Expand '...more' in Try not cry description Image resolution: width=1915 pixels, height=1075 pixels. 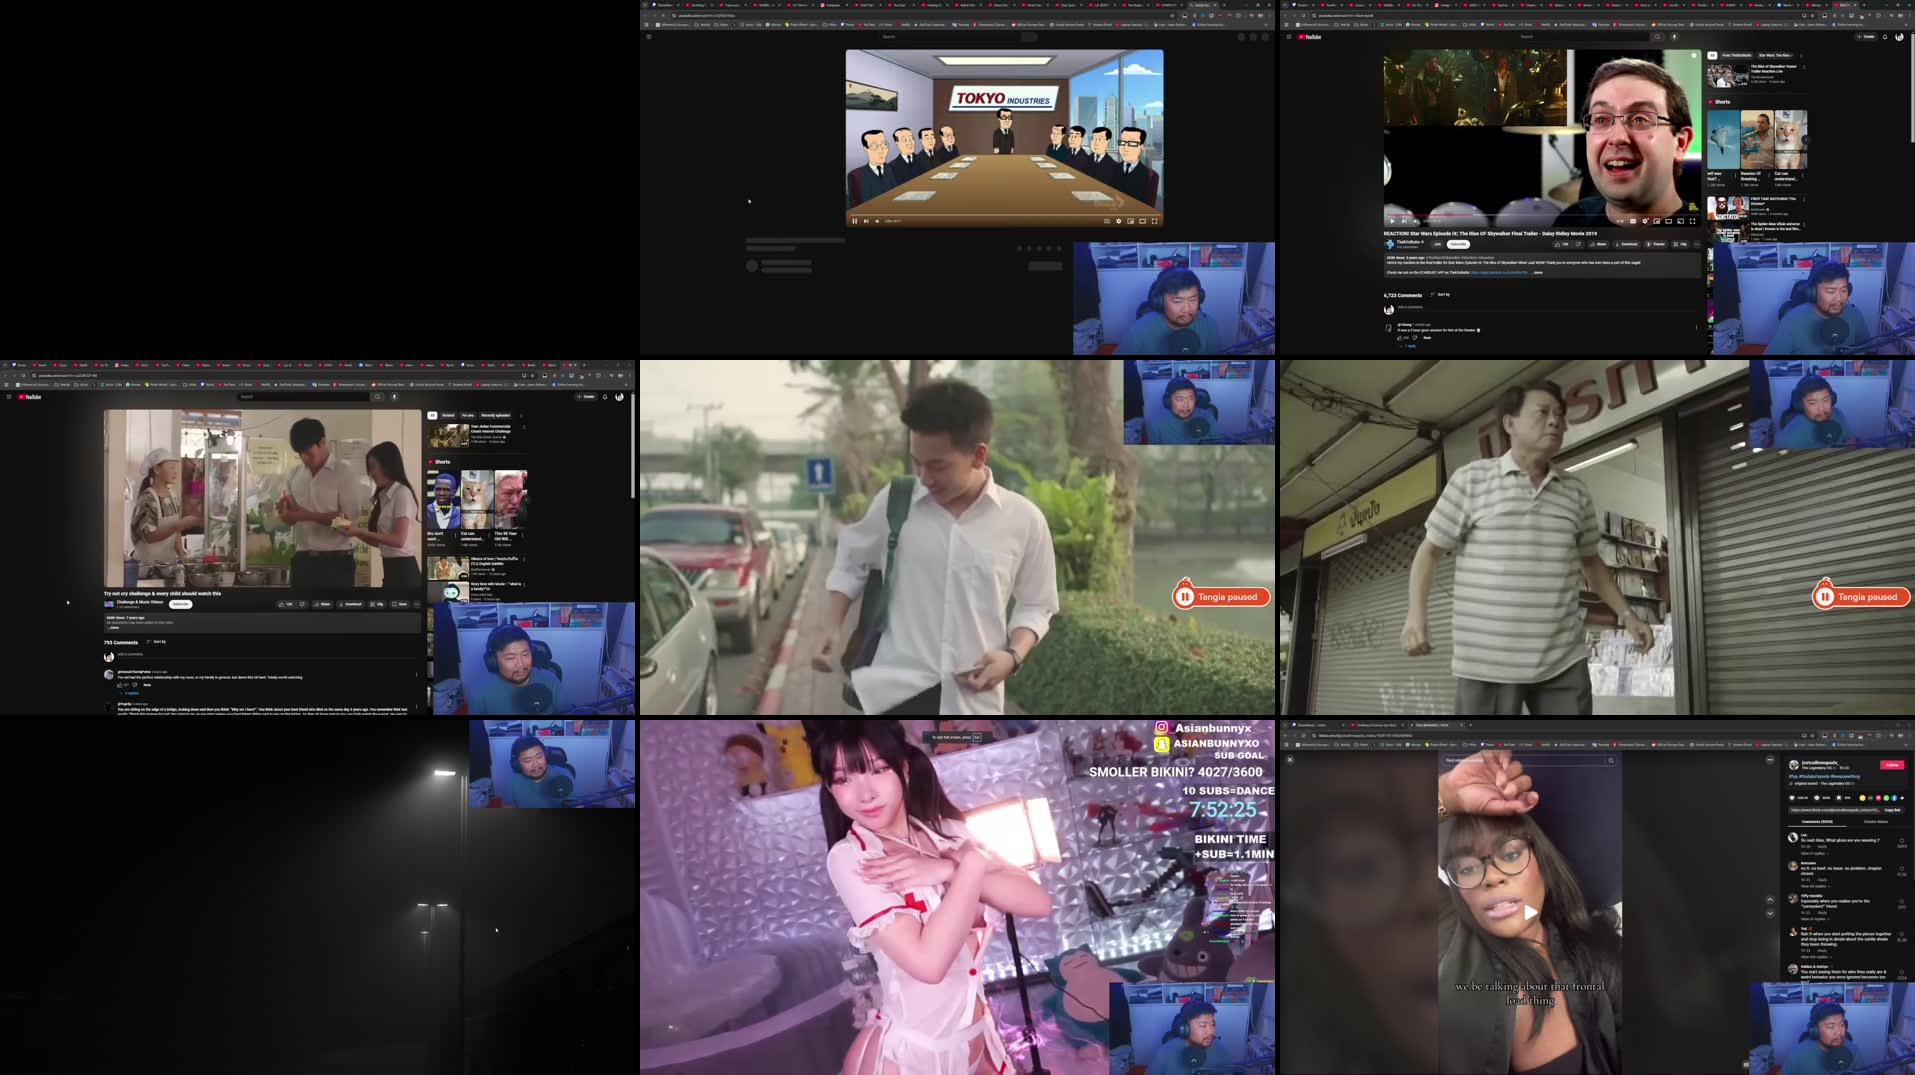[x=113, y=628]
